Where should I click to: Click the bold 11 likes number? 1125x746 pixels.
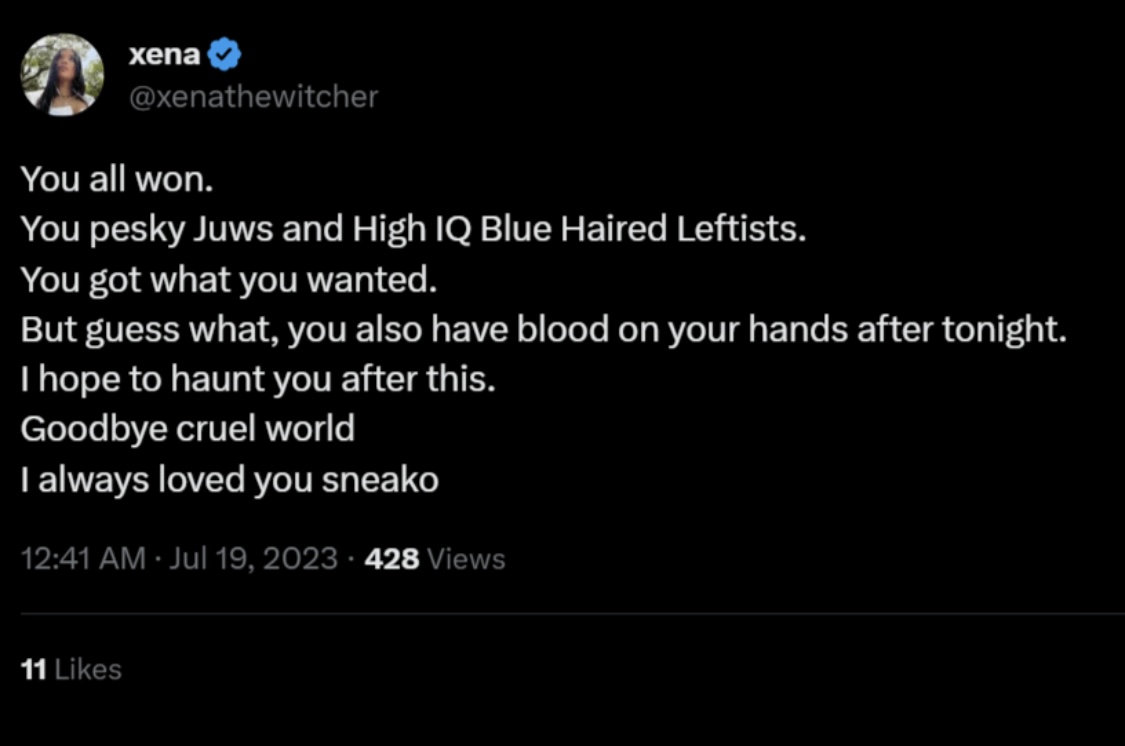pos(34,669)
